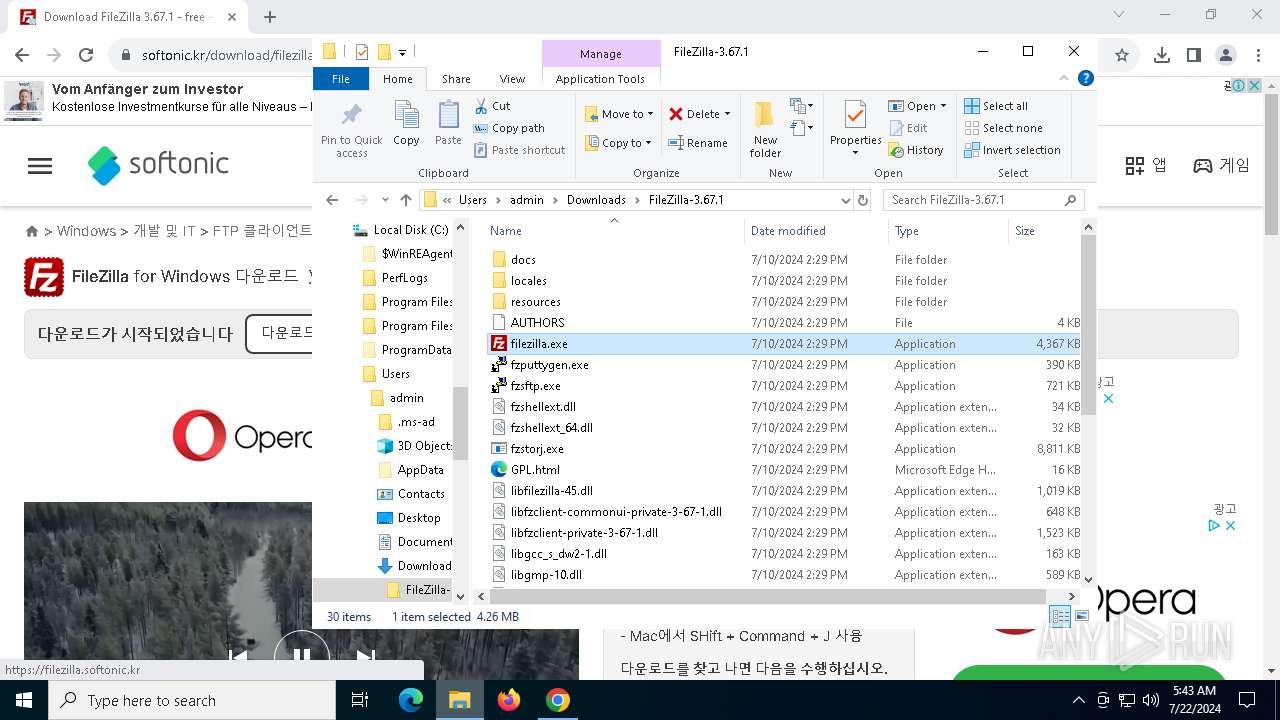Image resolution: width=1280 pixels, height=720 pixels.
Task: Click Invert selection in ribbon
Action: 1012,150
